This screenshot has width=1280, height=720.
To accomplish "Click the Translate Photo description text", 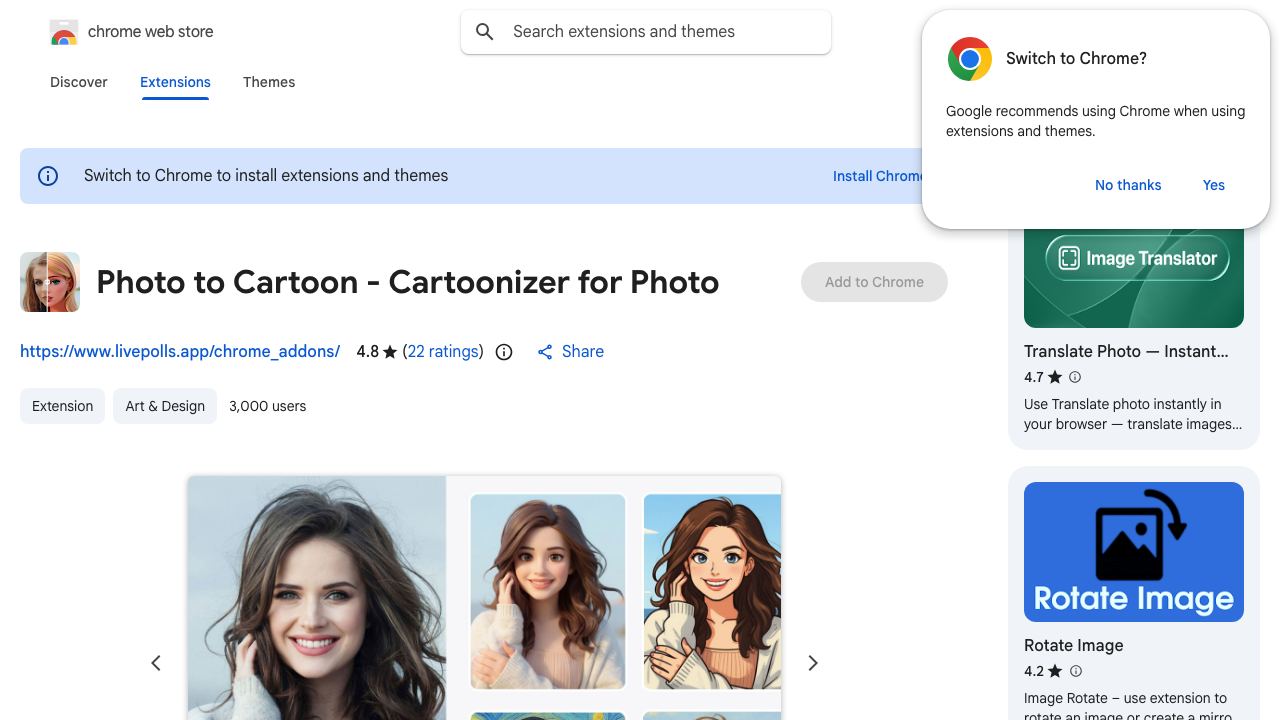I will coord(1133,414).
